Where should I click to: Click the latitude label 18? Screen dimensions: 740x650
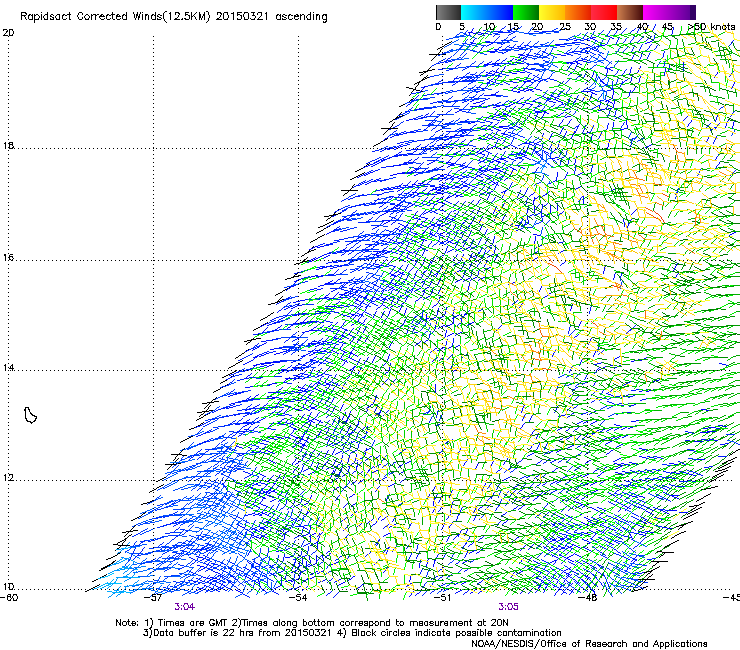8,145
